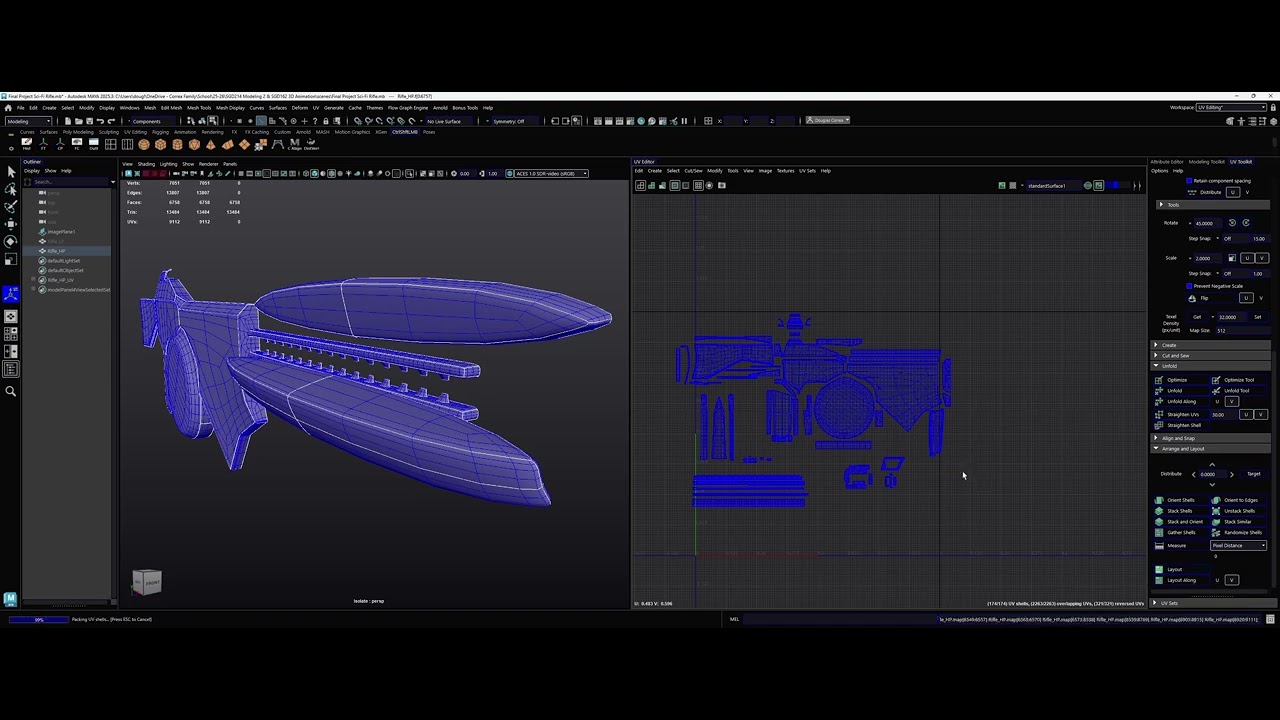Choose the Paint Selection tool
Viewport: 1280px width, 720px height.
coord(11,206)
